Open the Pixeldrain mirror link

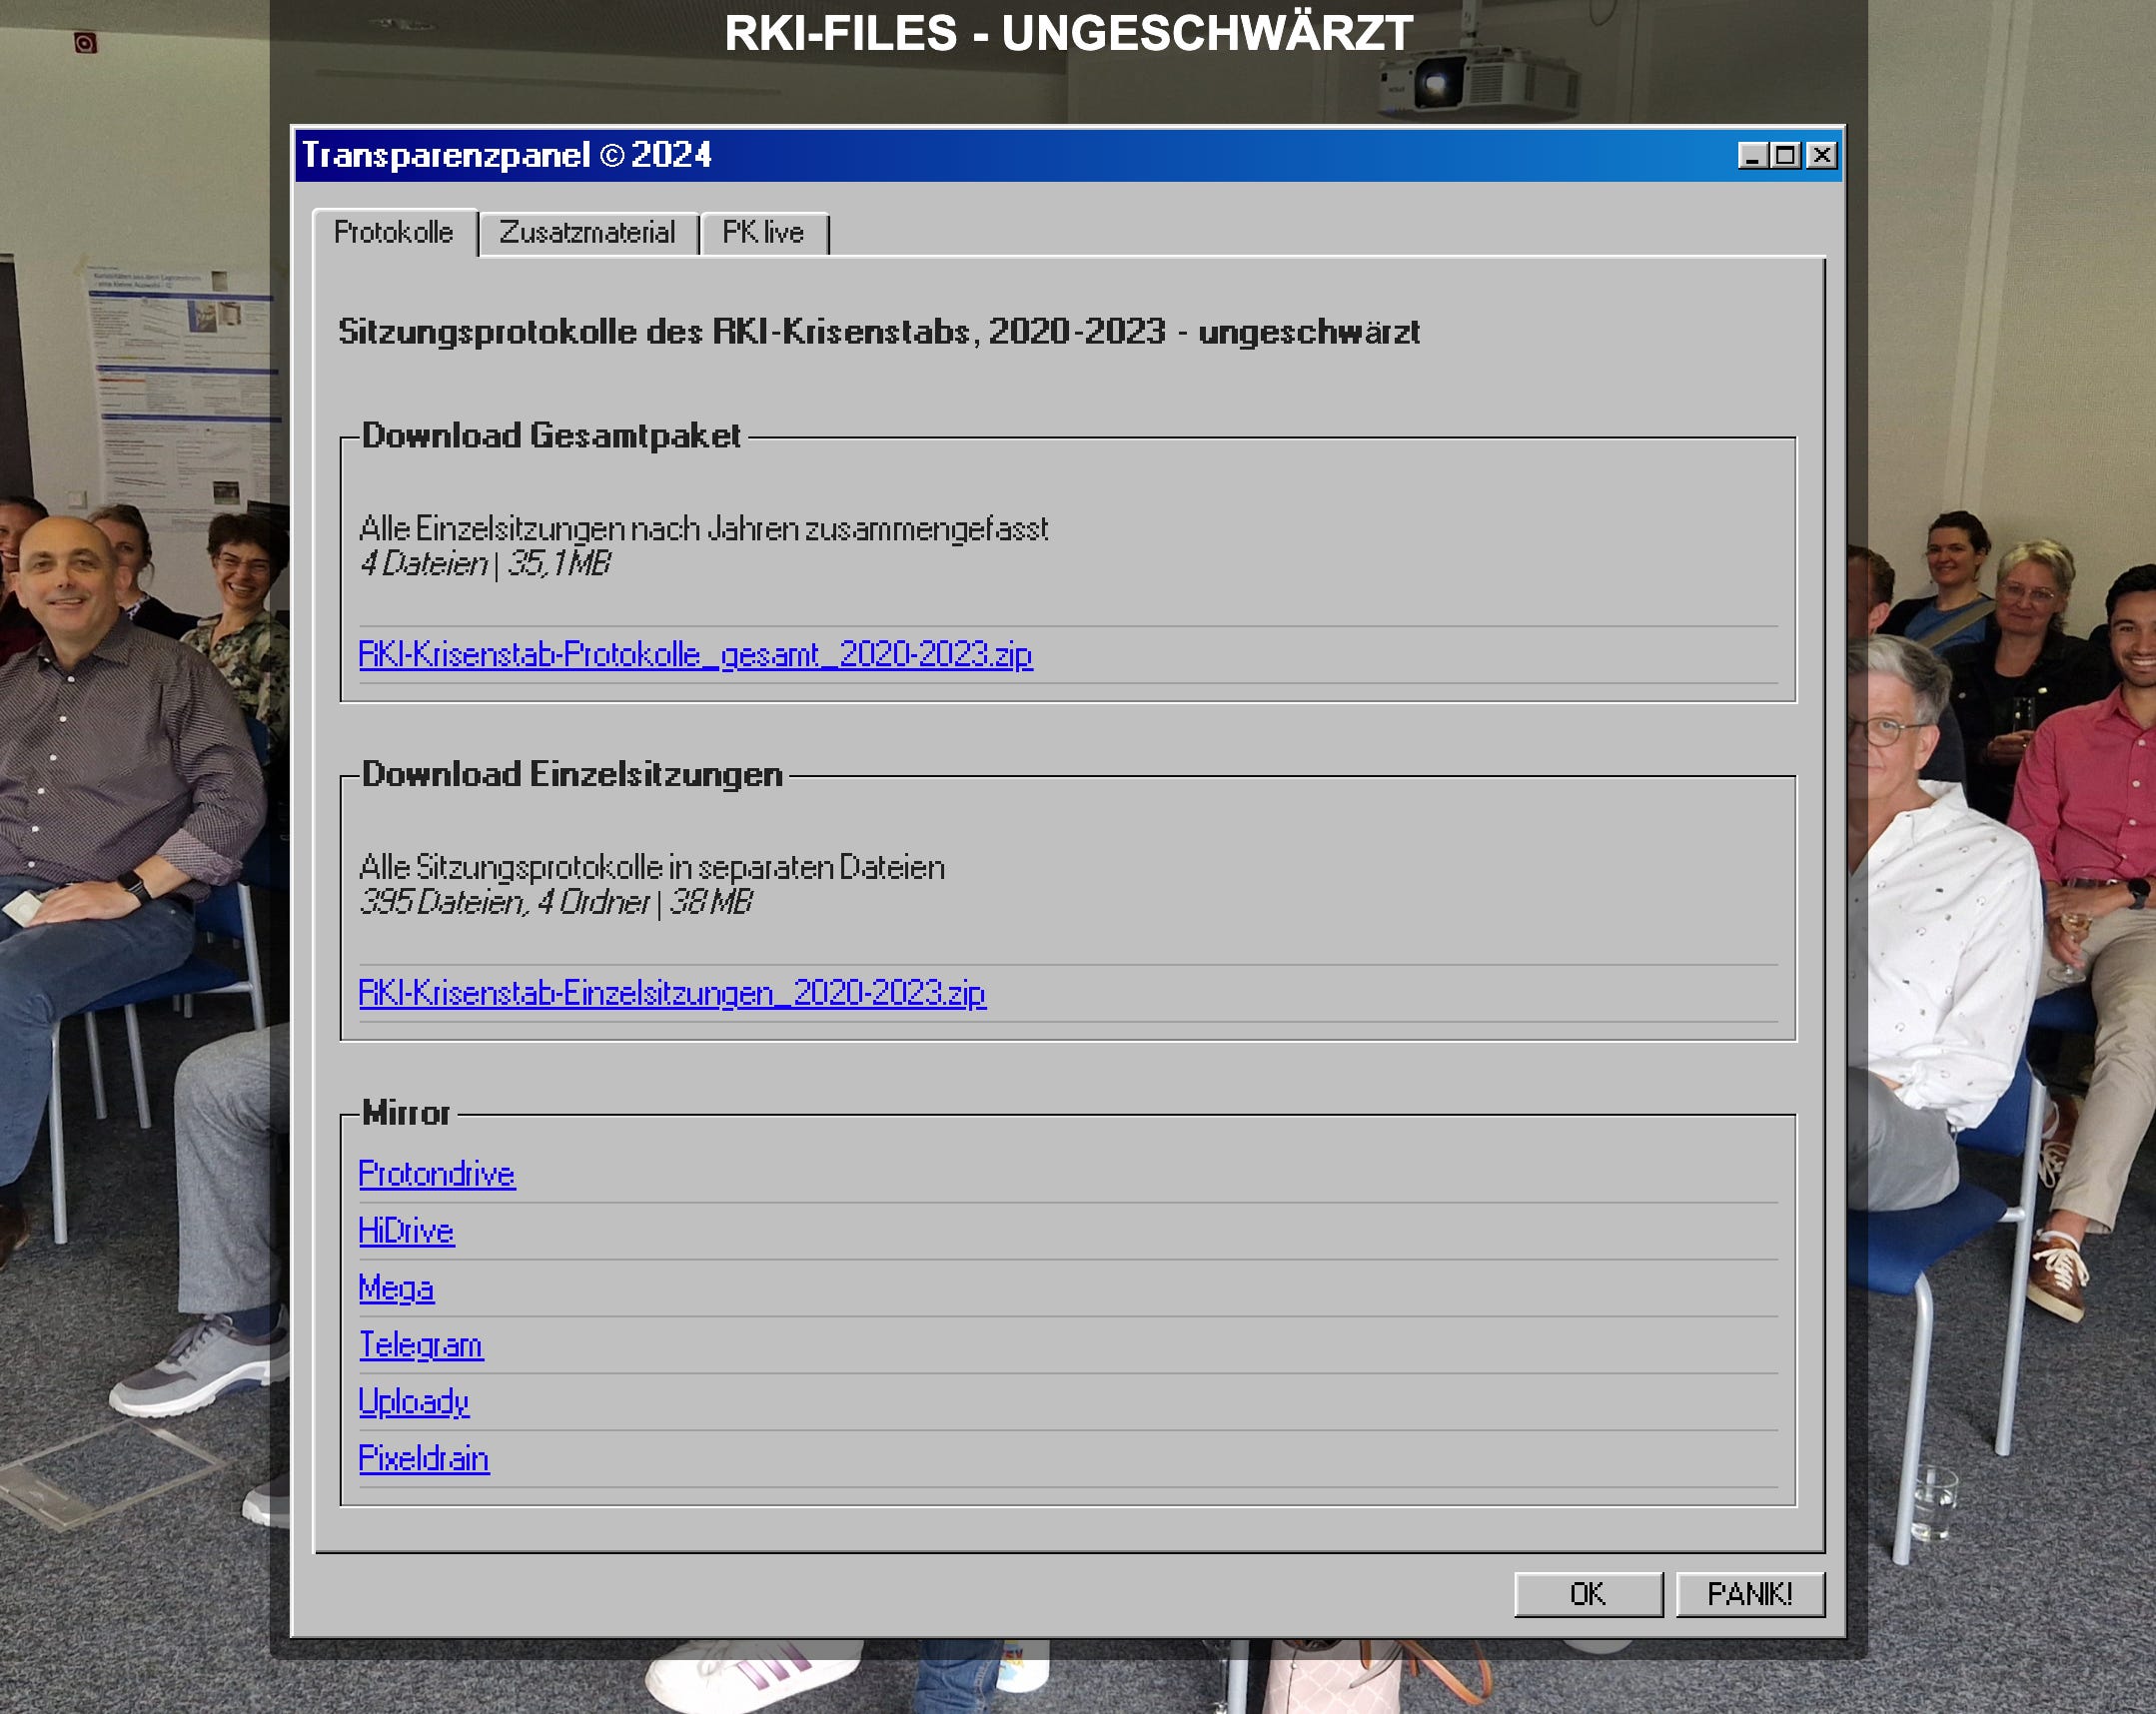tap(423, 1460)
